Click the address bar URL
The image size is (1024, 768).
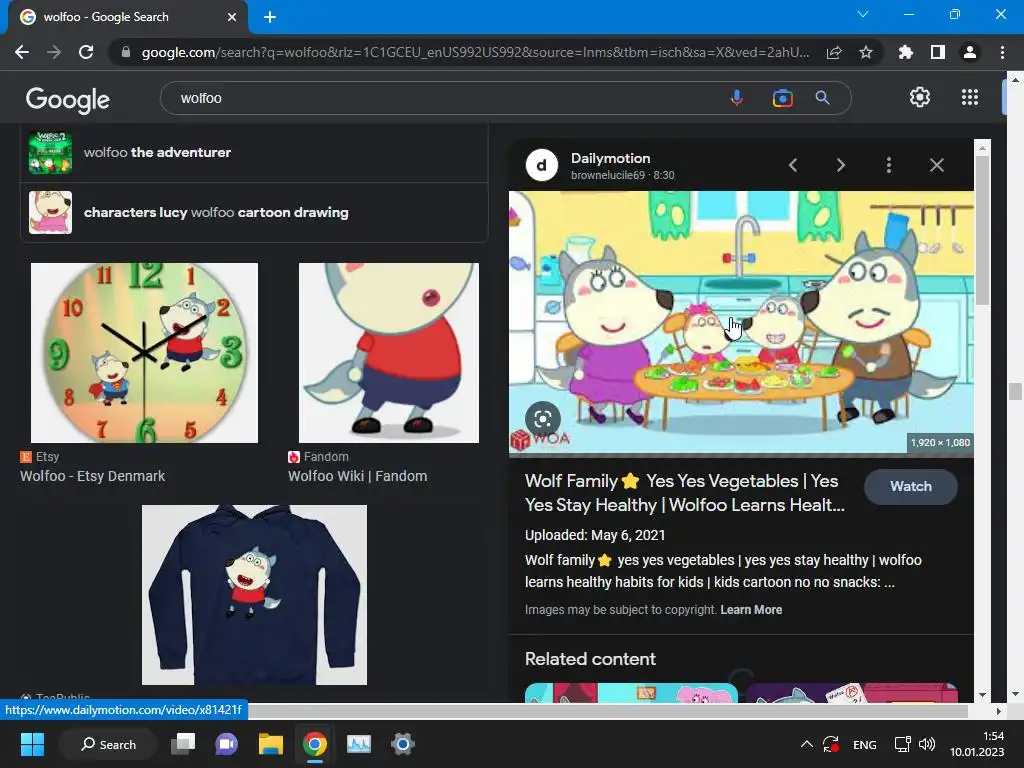coord(475,52)
